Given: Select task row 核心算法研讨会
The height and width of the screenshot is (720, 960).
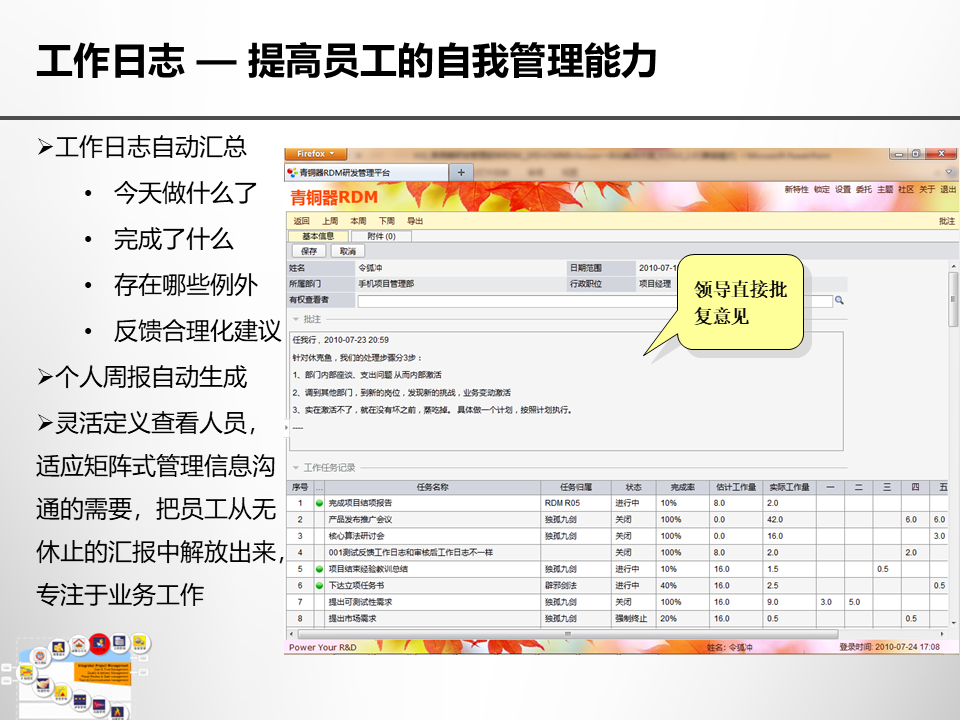Looking at the screenshot, I should click(617, 536).
